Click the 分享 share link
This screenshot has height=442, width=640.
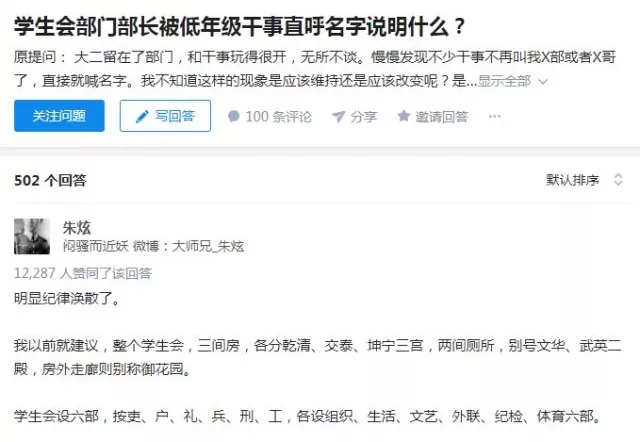coord(354,117)
